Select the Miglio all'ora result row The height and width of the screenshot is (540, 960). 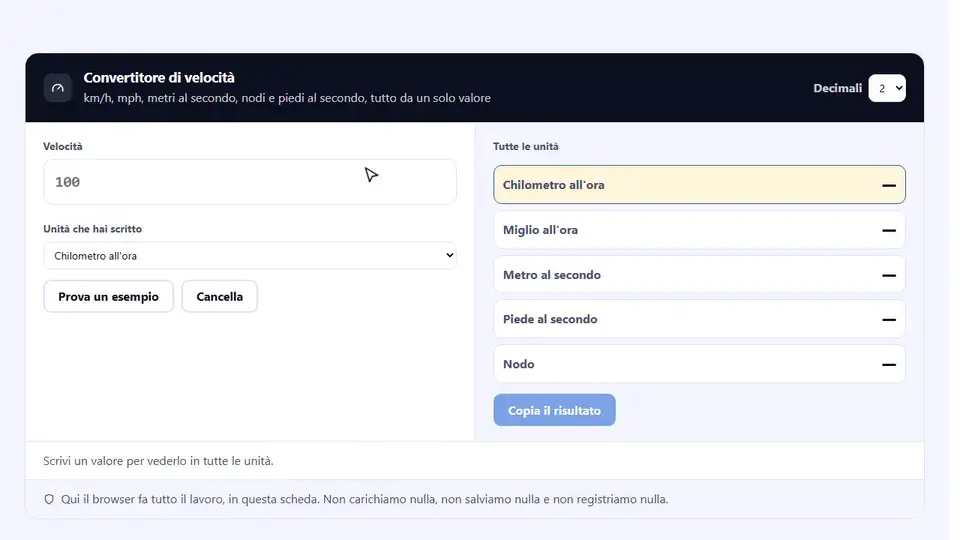(699, 230)
